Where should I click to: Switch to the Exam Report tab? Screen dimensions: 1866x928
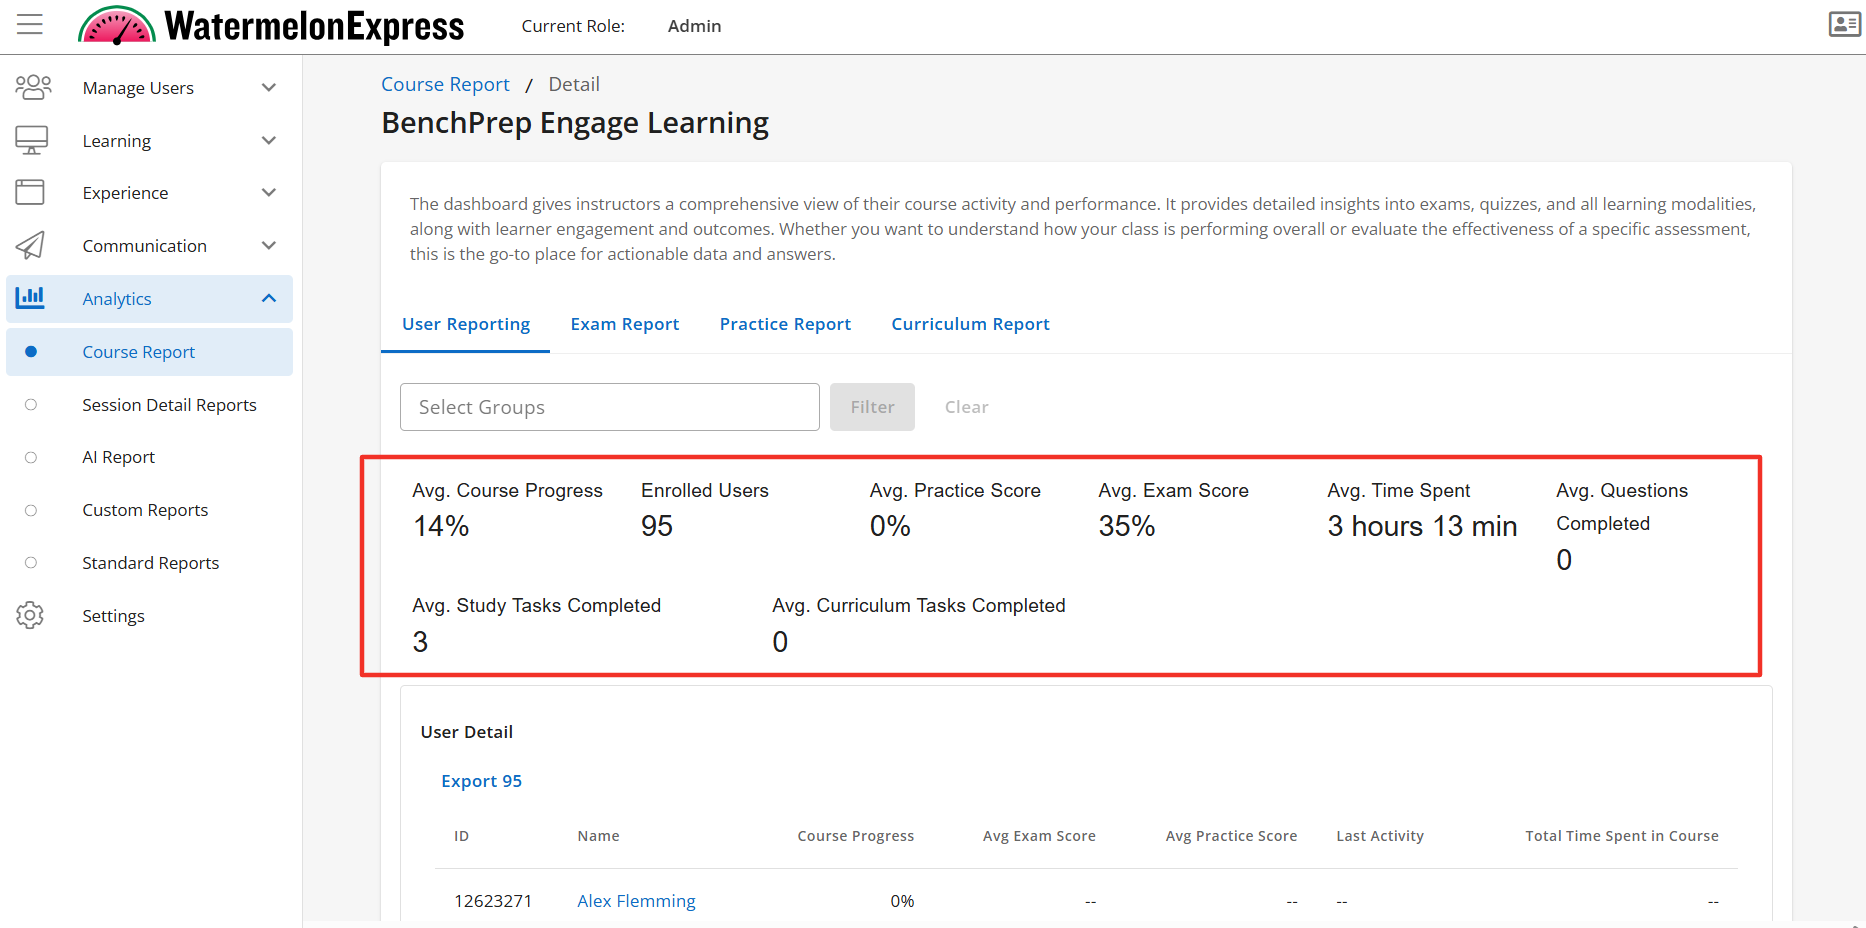625,324
